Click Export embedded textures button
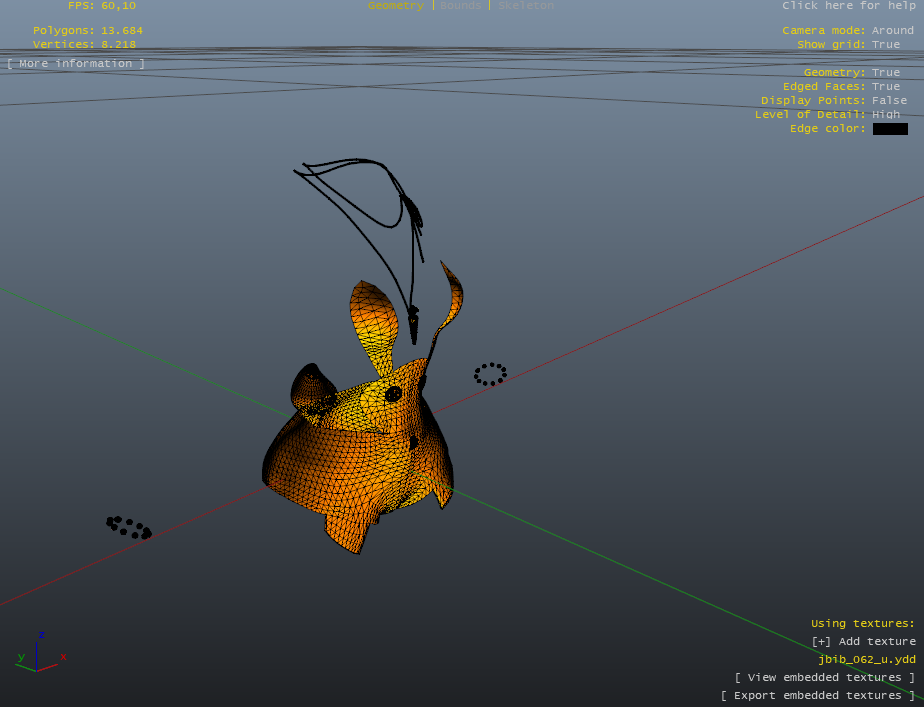The width and height of the screenshot is (924, 707). tap(818, 696)
